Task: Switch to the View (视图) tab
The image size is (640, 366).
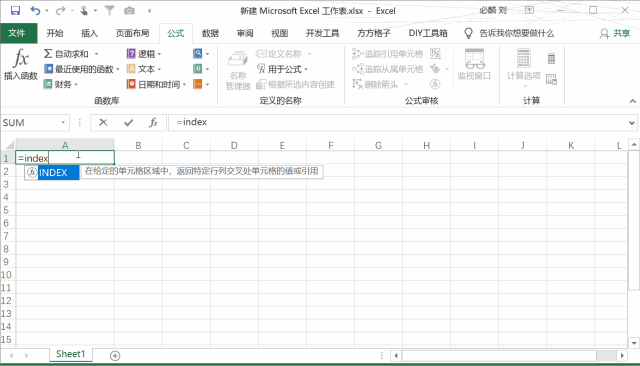Action: (280, 33)
